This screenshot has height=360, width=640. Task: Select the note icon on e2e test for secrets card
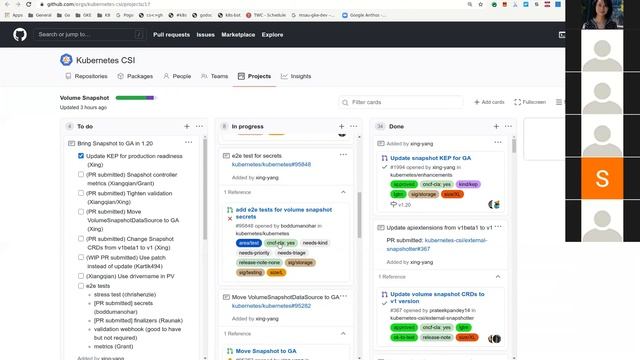[226, 156]
